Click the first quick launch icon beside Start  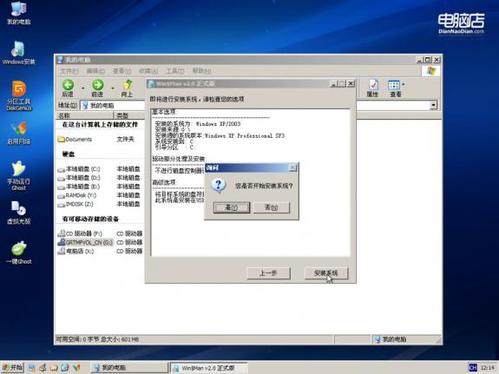(x=32, y=368)
